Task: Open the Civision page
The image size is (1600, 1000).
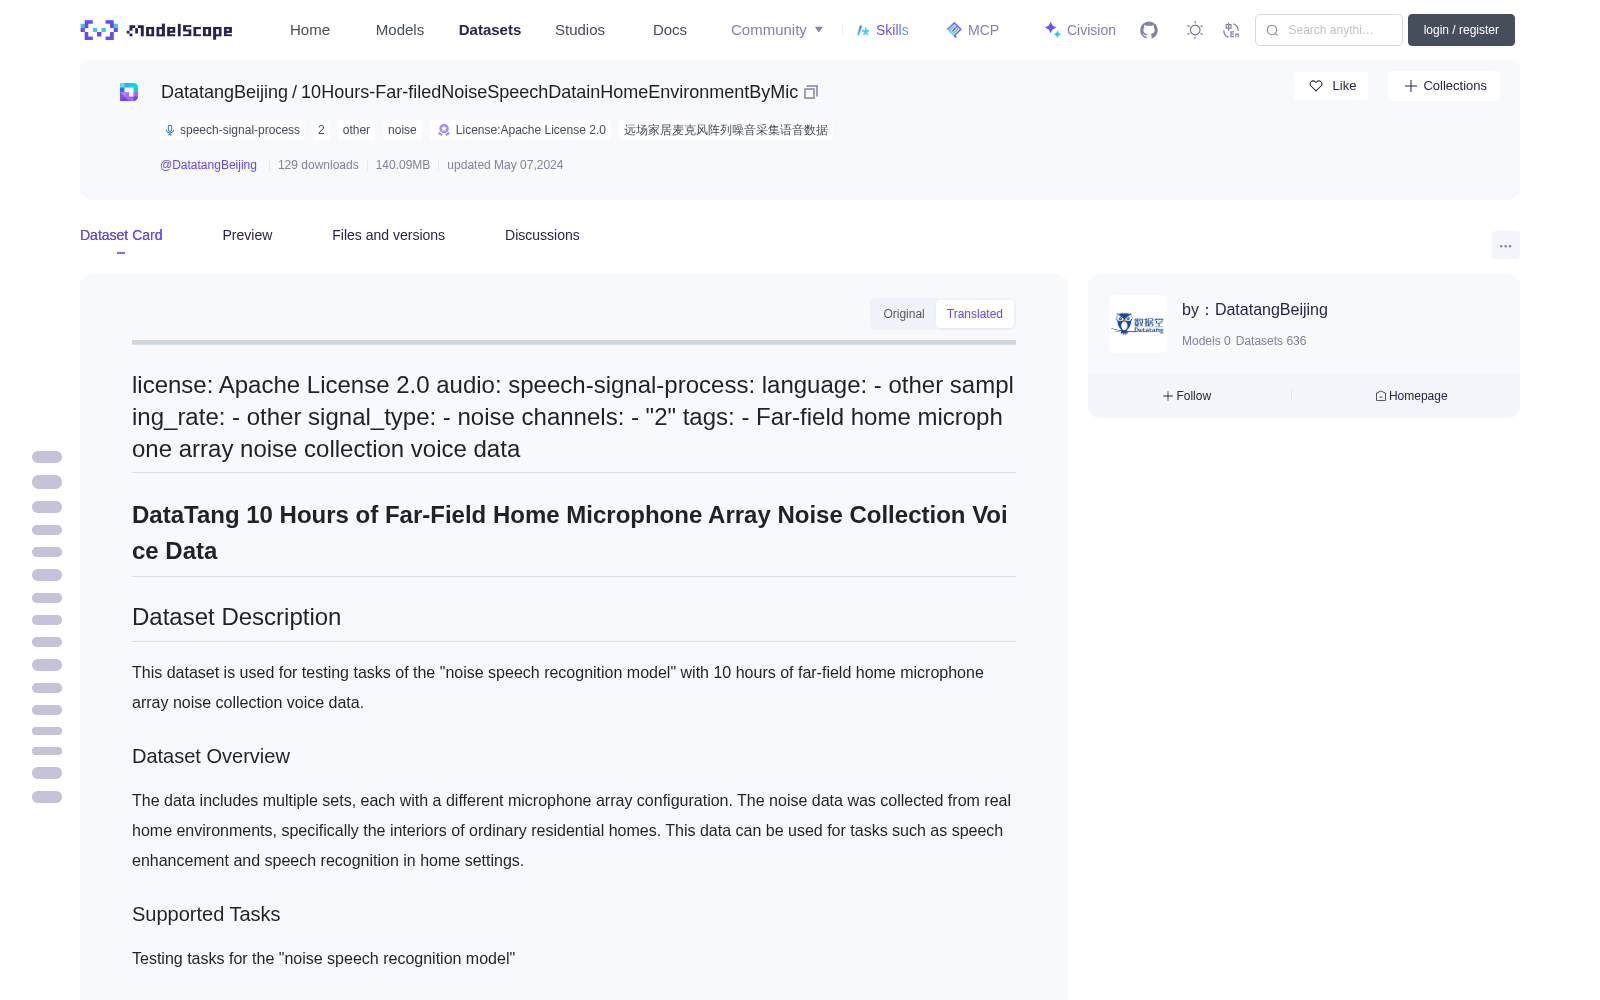Action: [1080, 30]
